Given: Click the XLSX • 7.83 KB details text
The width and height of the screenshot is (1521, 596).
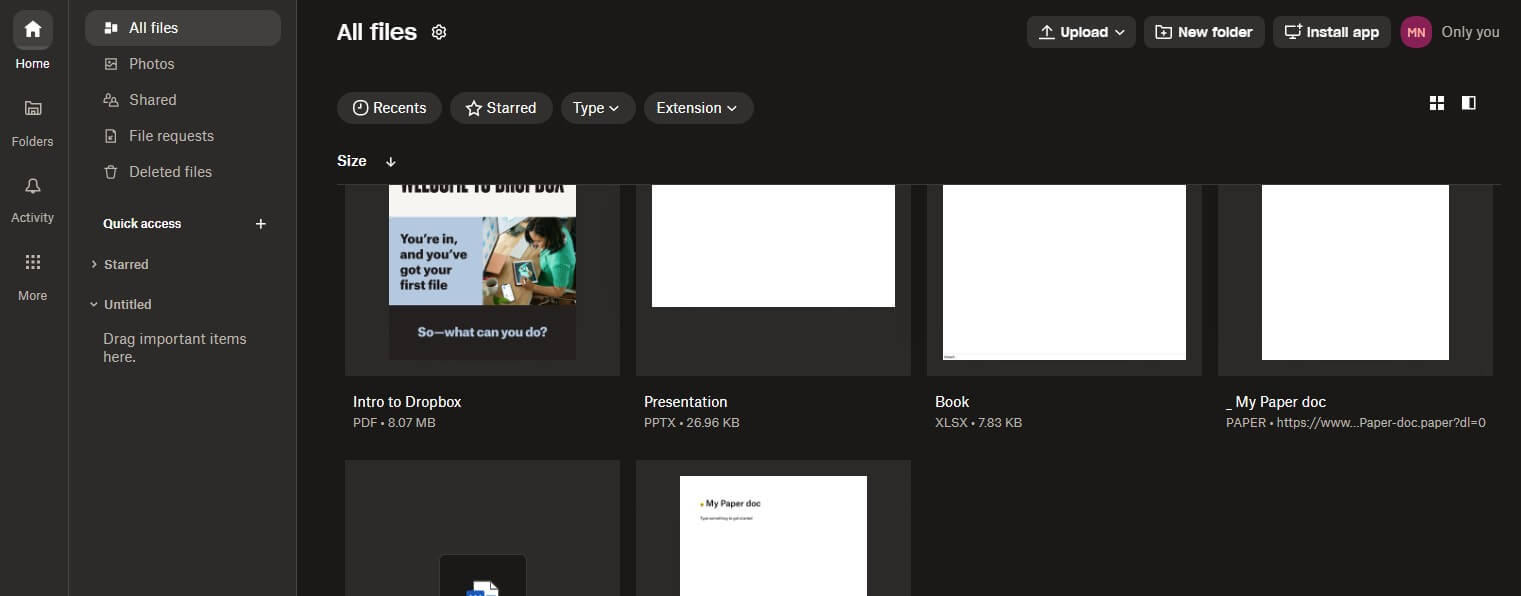Looking at the screenshot, I should (978, 423).
